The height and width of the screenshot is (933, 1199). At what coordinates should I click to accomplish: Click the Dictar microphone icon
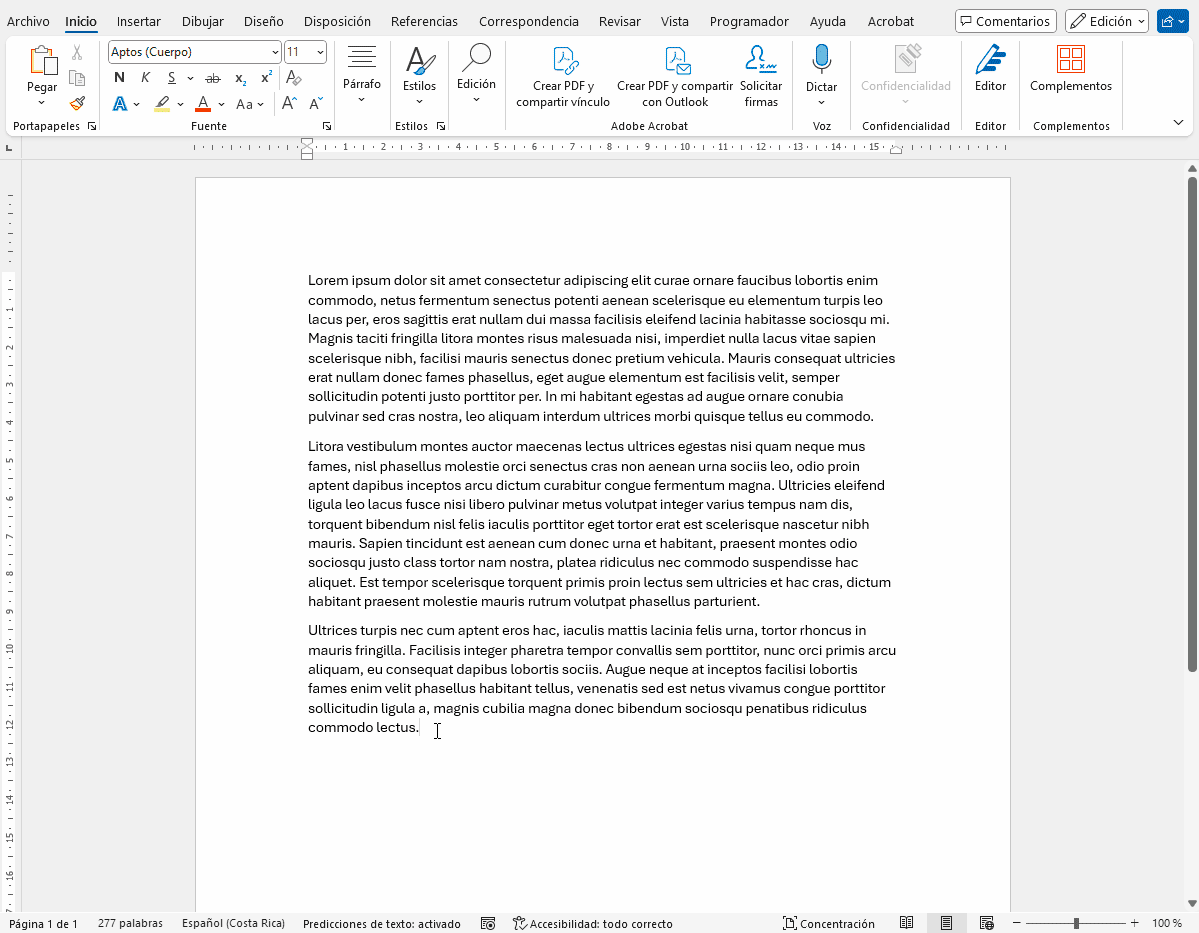pos(821,61)
